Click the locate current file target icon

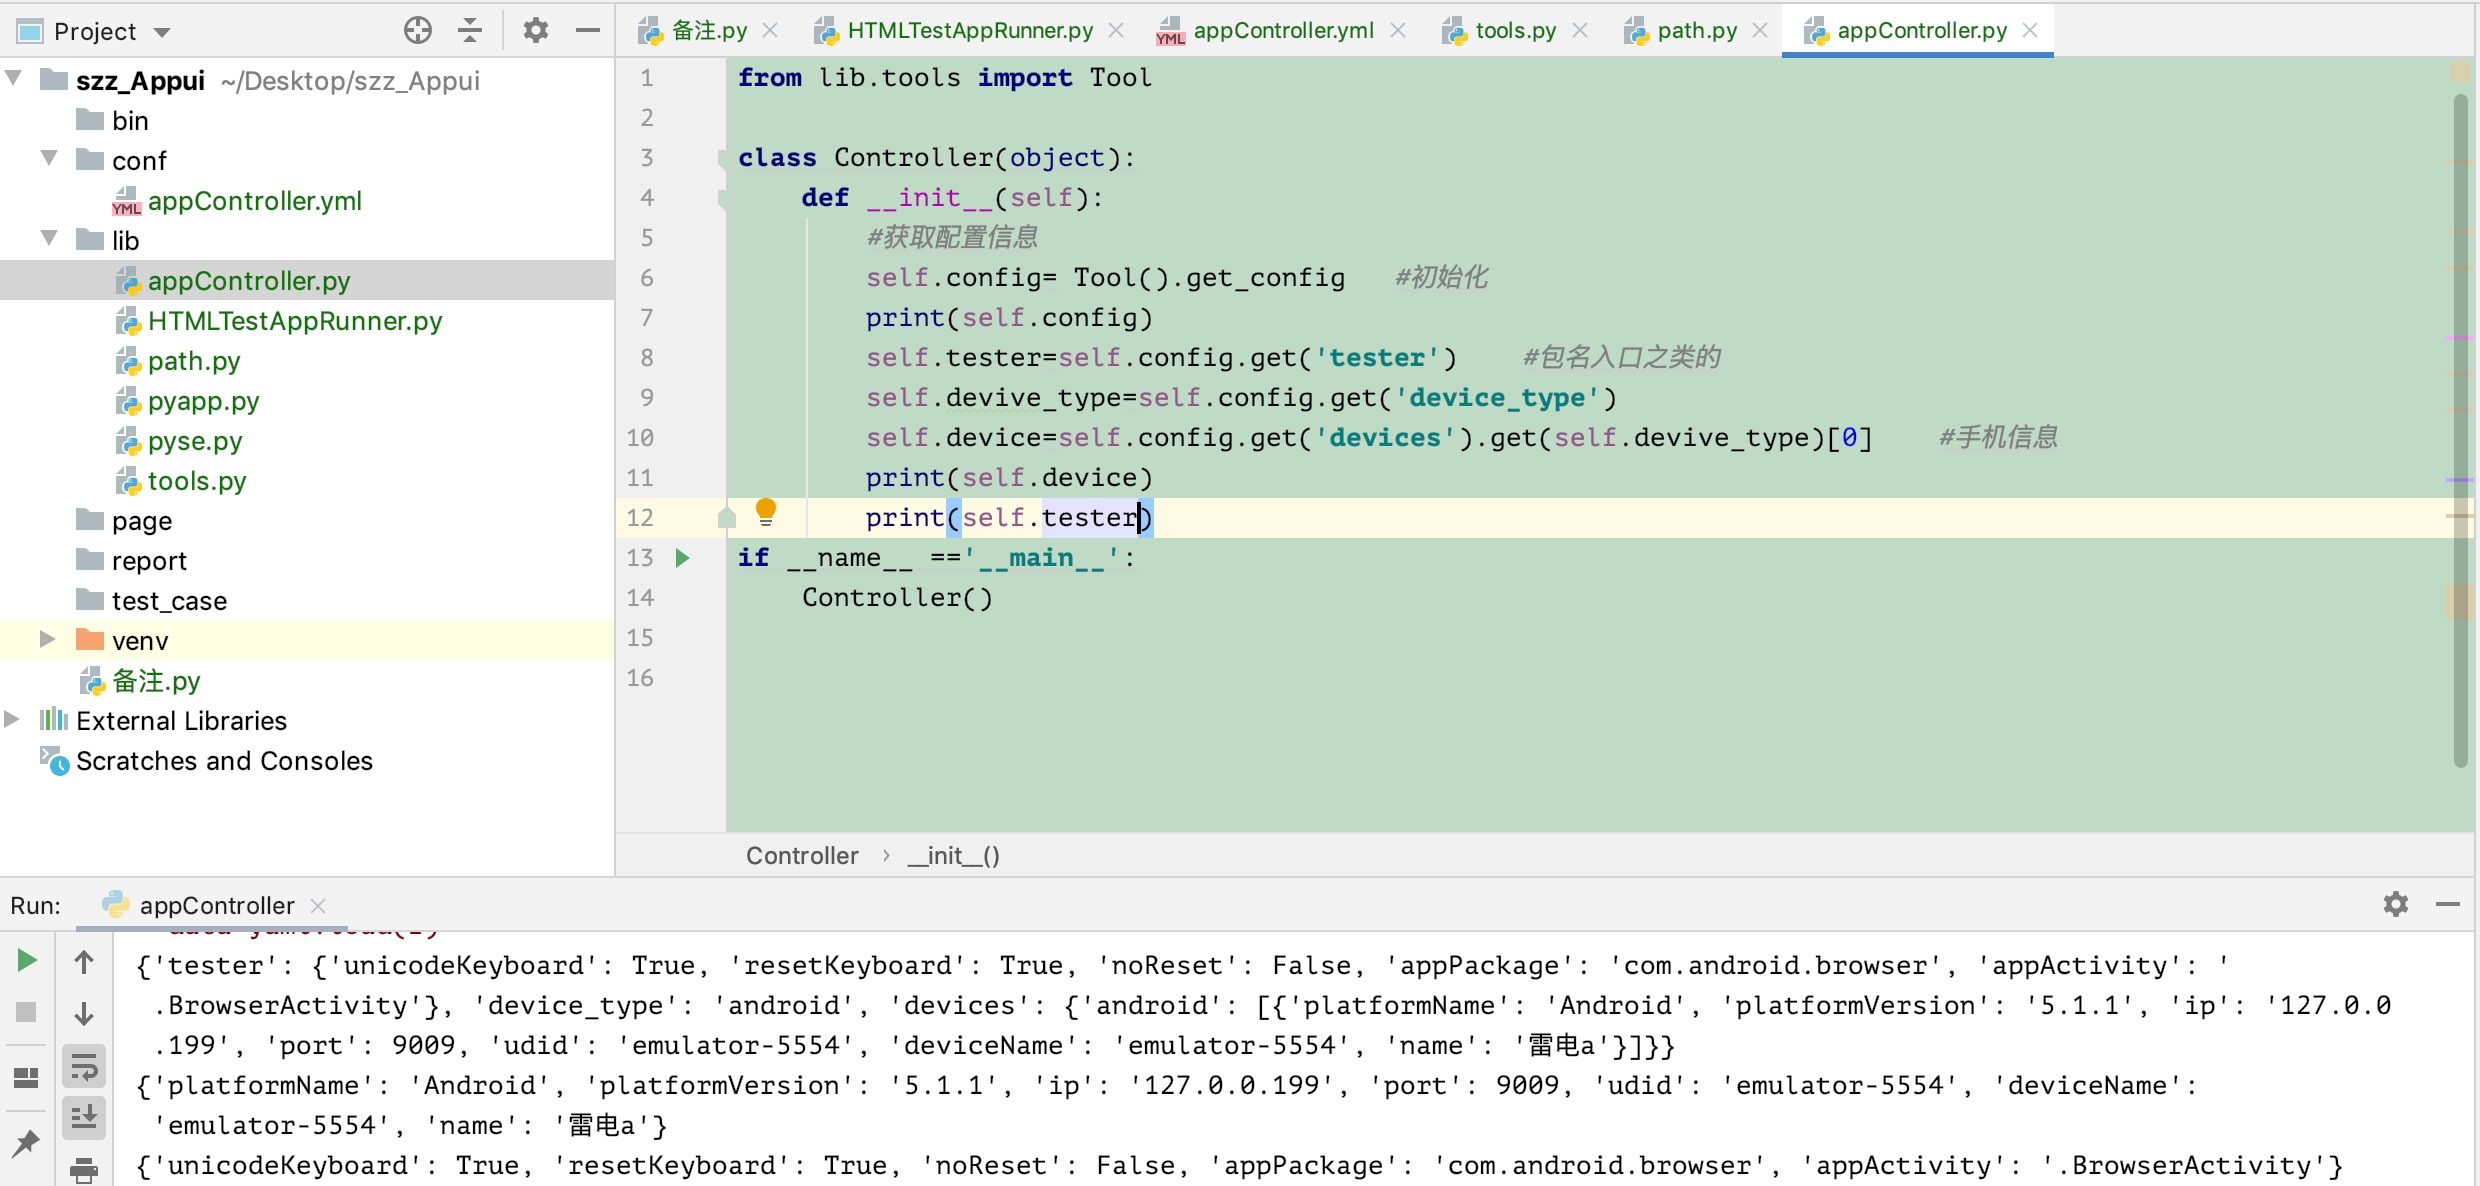(x=417, y=31)
